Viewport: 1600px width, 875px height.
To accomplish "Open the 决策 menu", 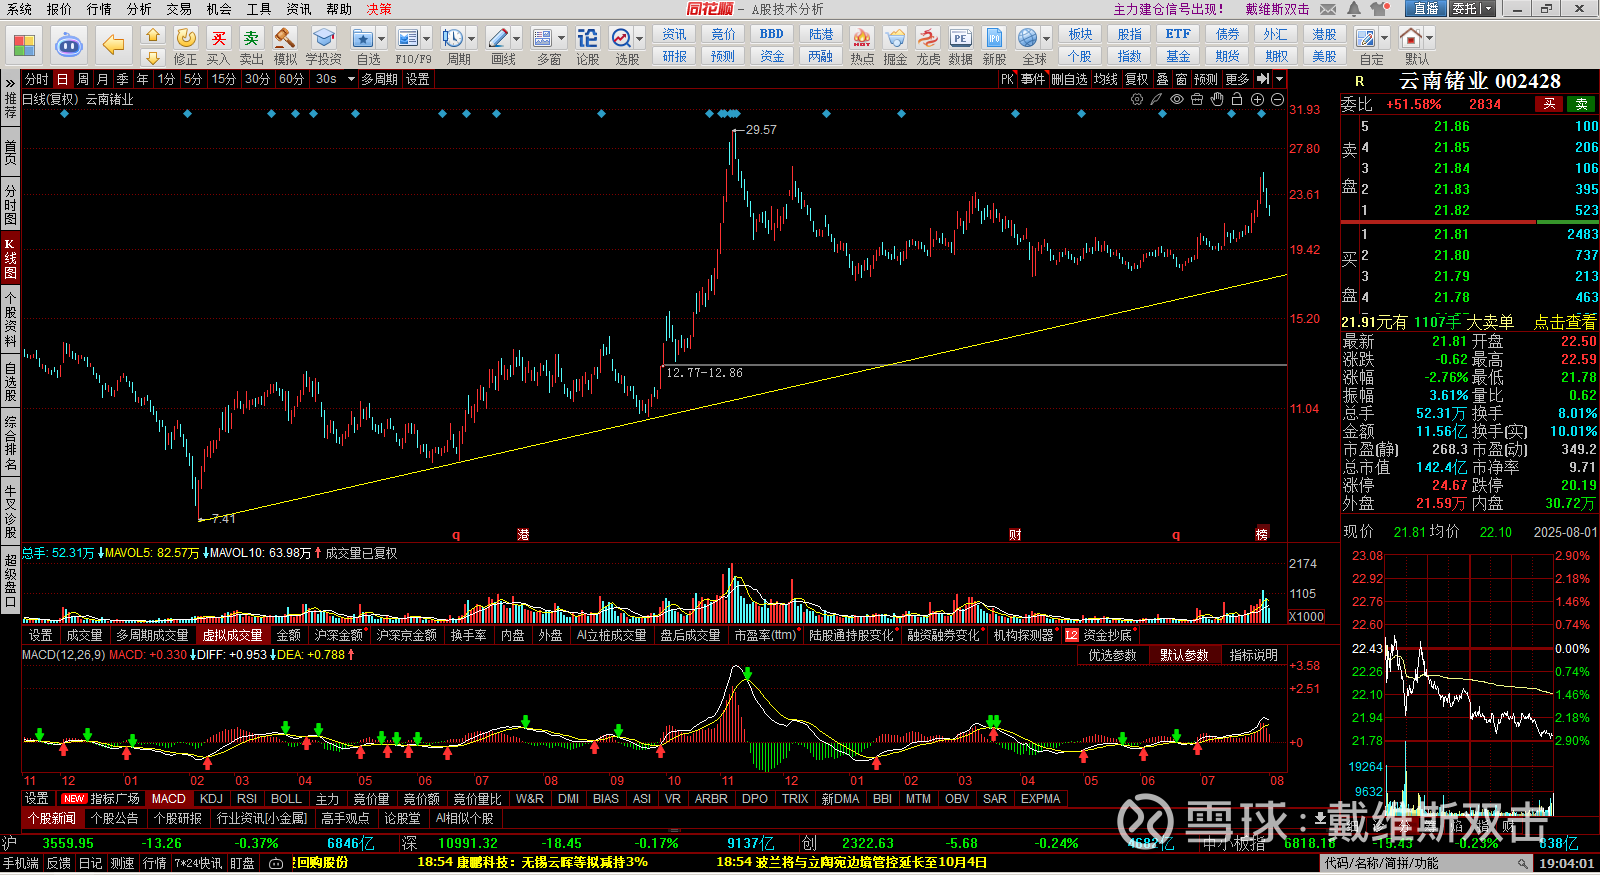I will [379, 9].
